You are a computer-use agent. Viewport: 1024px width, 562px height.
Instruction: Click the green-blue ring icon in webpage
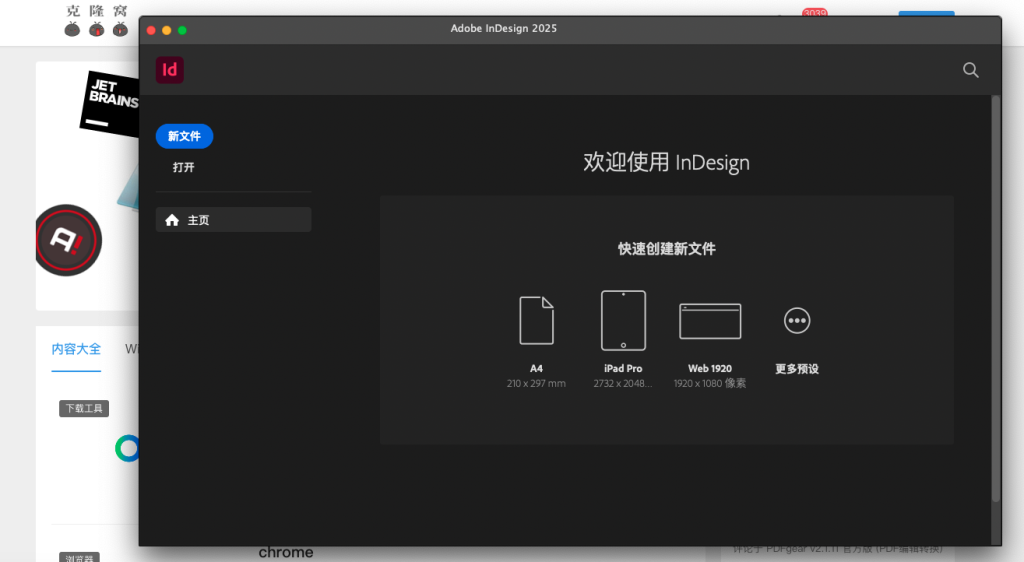pos(127,448)
